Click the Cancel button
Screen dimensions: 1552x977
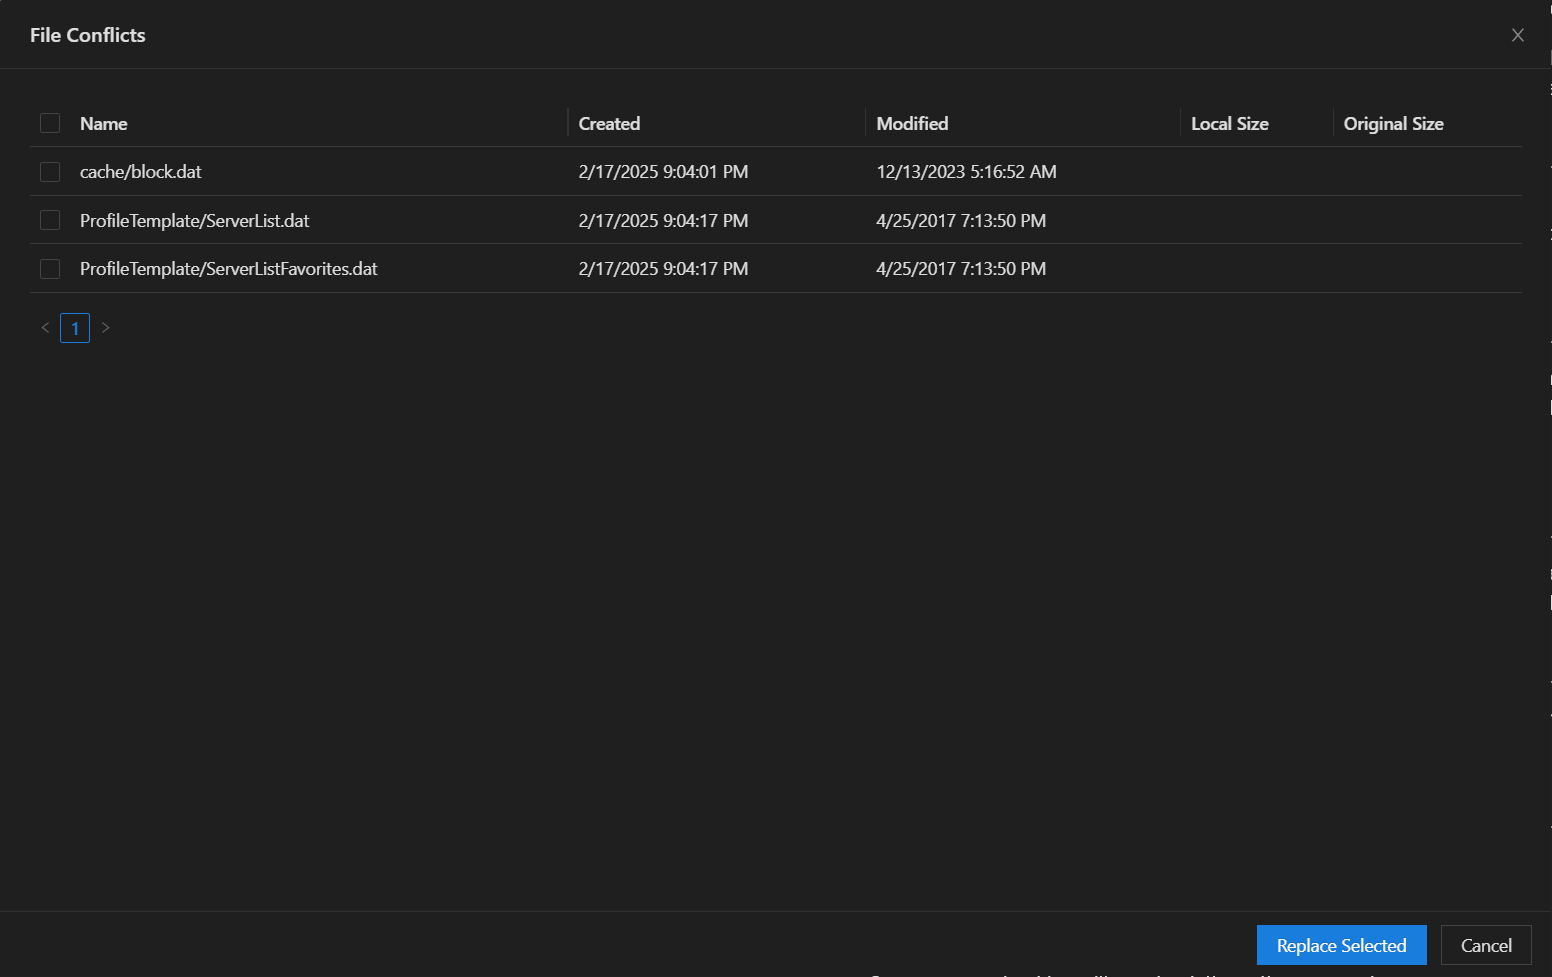(1486, 945)
